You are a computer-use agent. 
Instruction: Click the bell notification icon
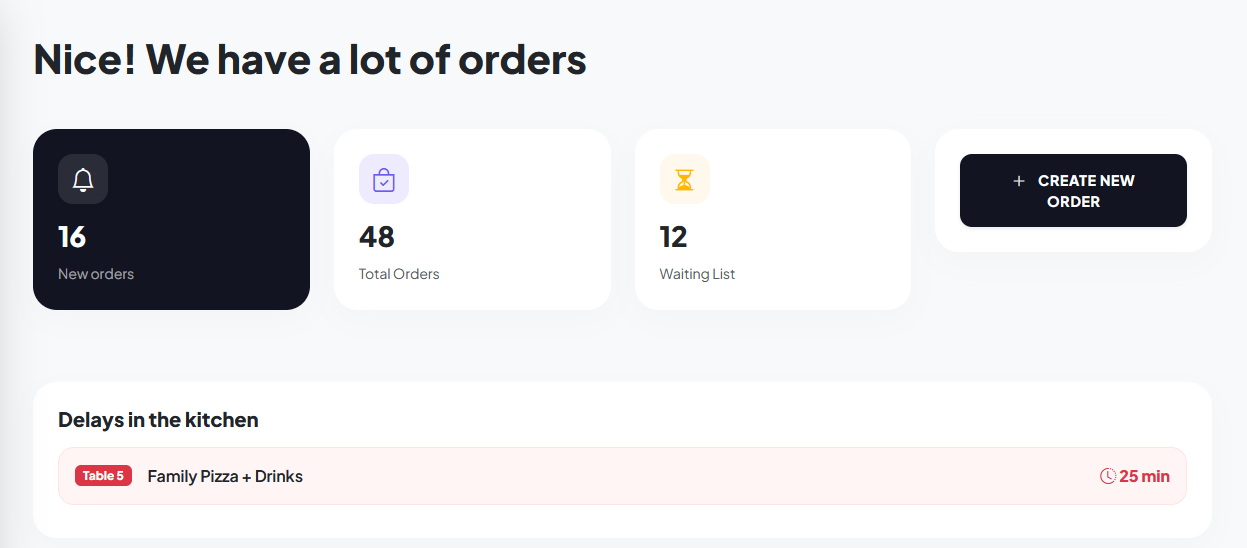pyautogui.click(x=83, y=180)
